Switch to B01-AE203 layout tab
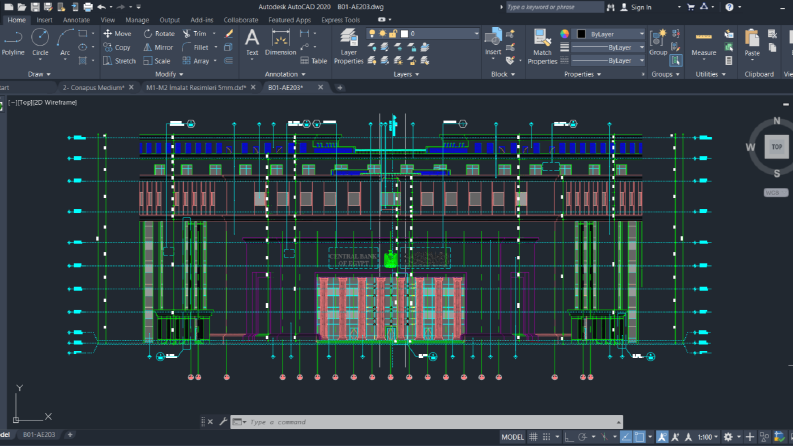 [x=38, y=434]
